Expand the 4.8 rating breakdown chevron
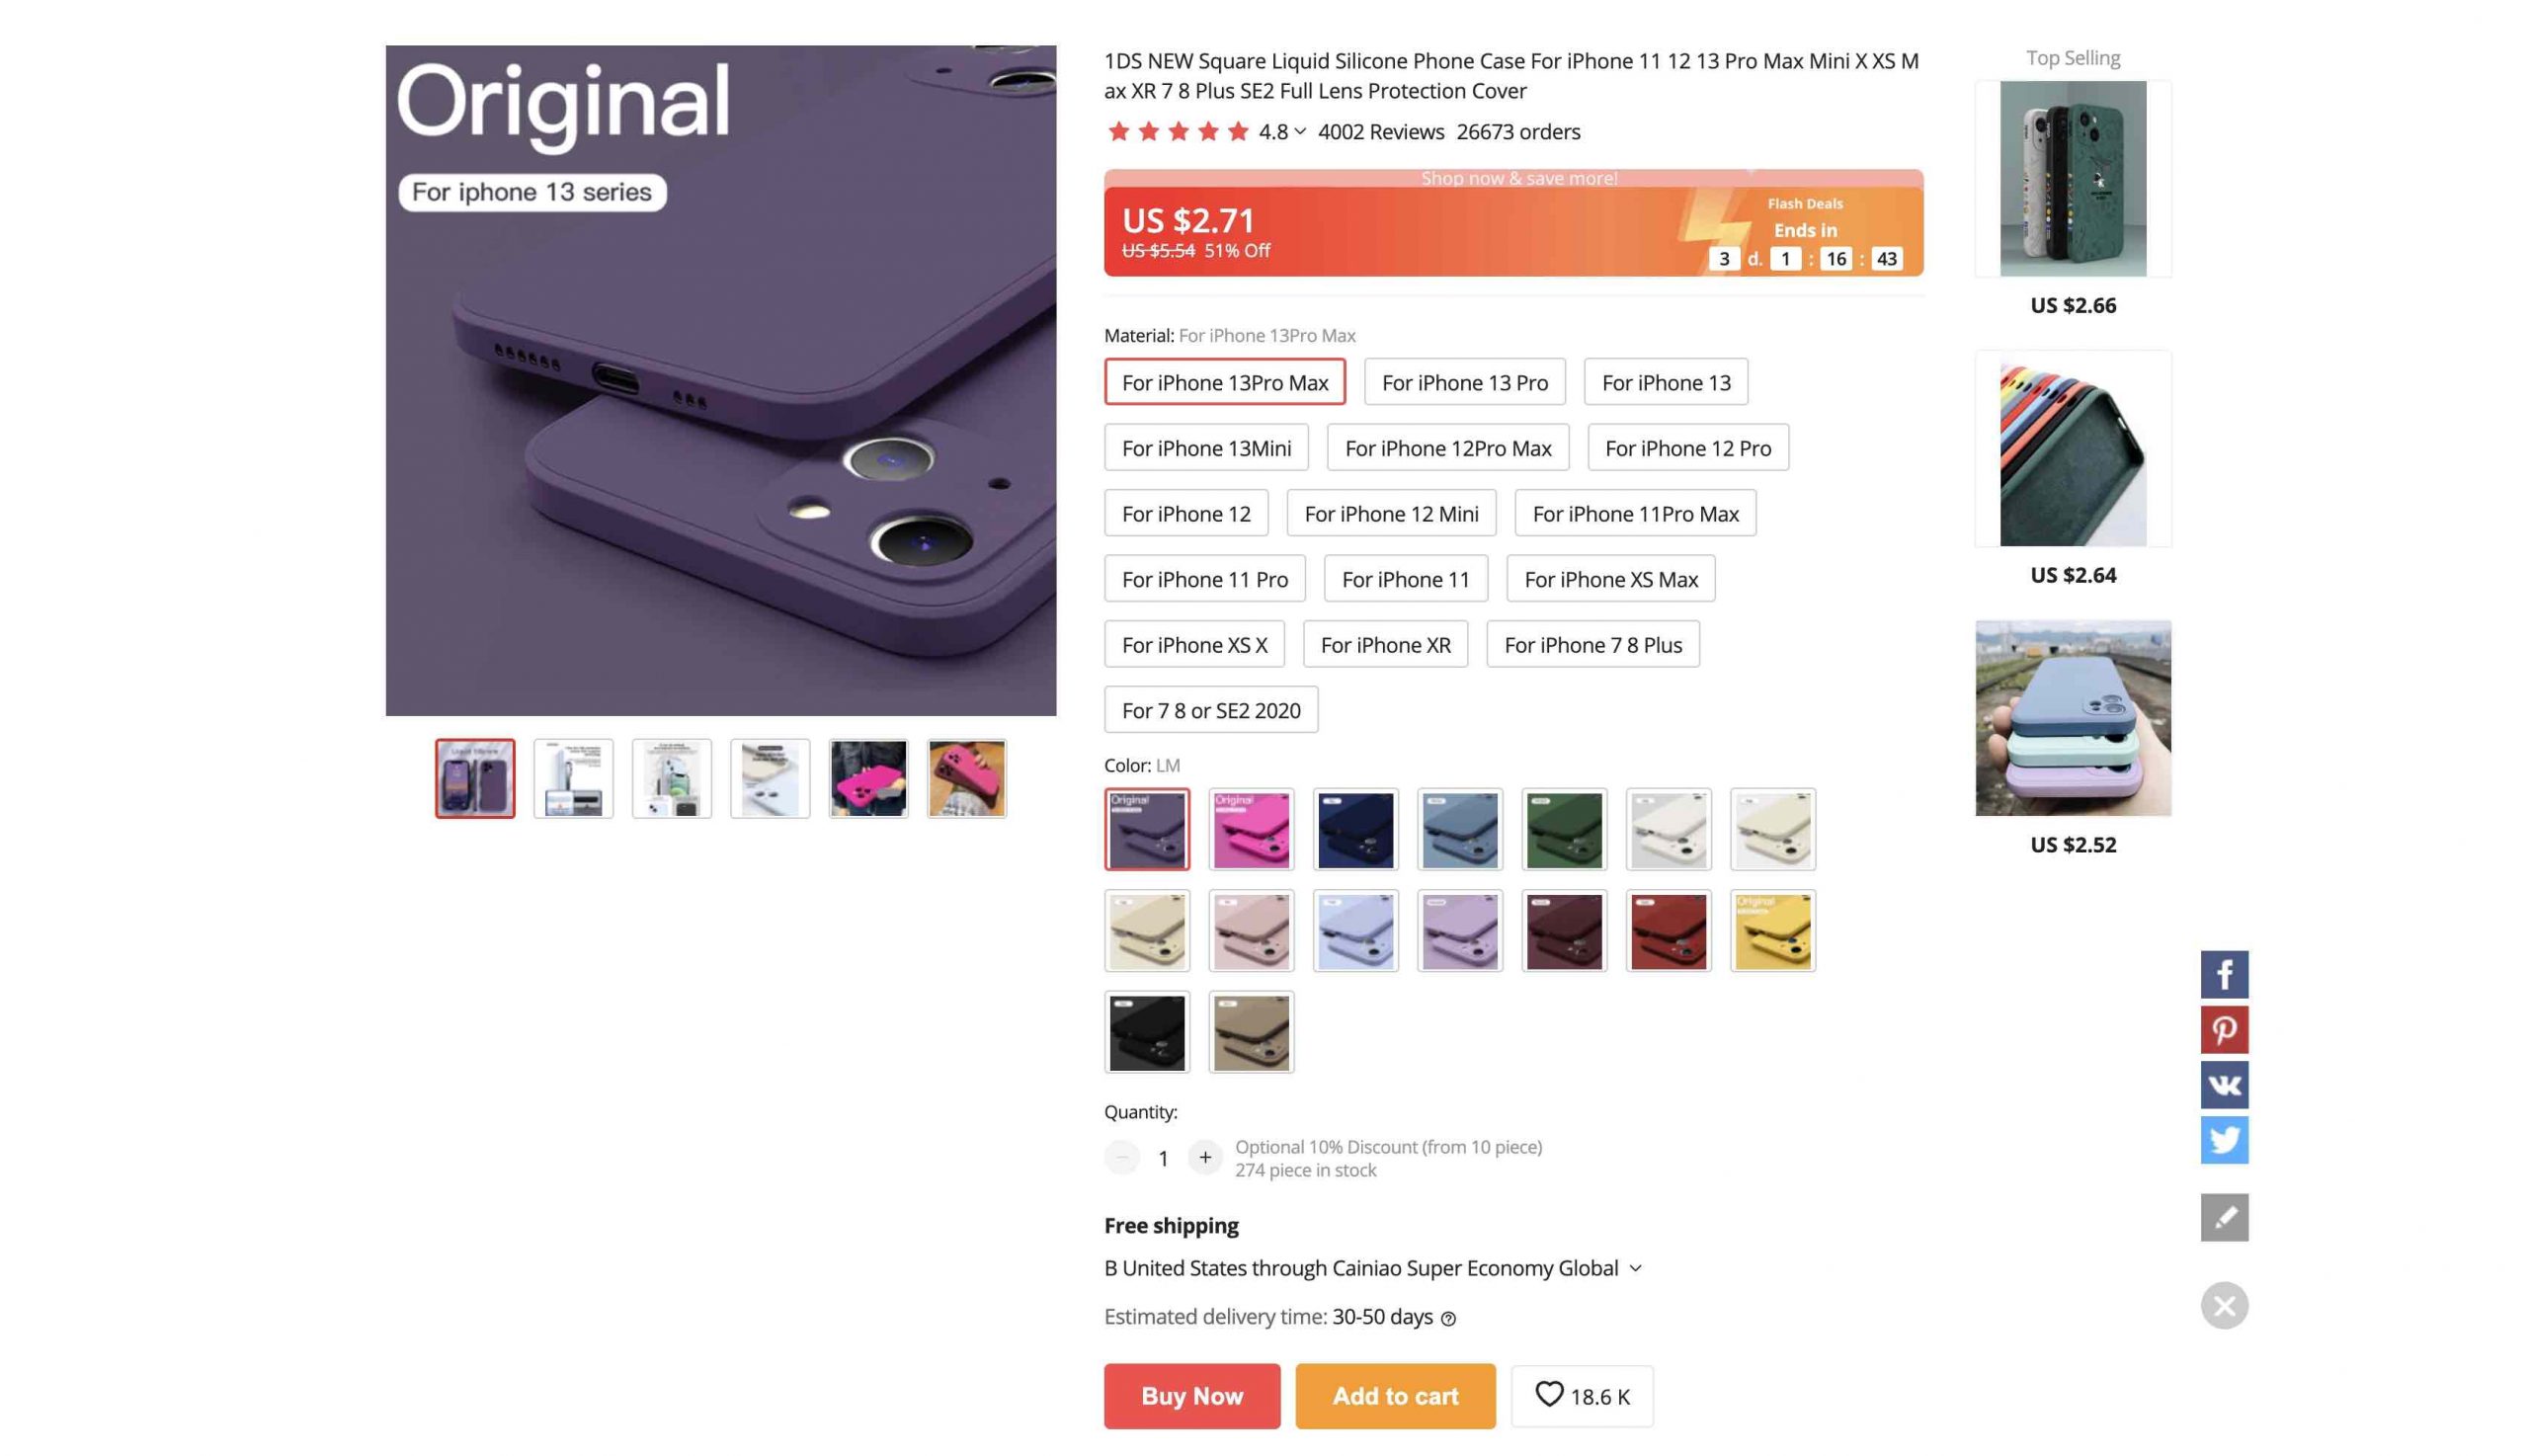This screenshot has width=2529, height=1456. (x=1299, y=131)
